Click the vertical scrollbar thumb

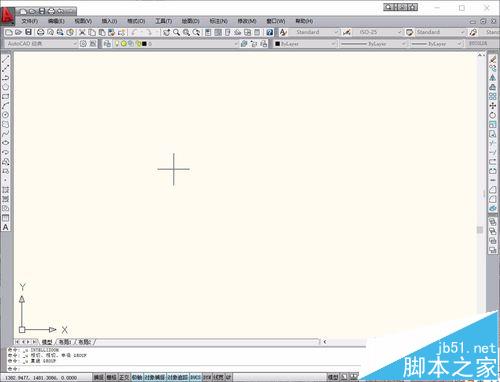pyautogui.click(x=480, y=230)
